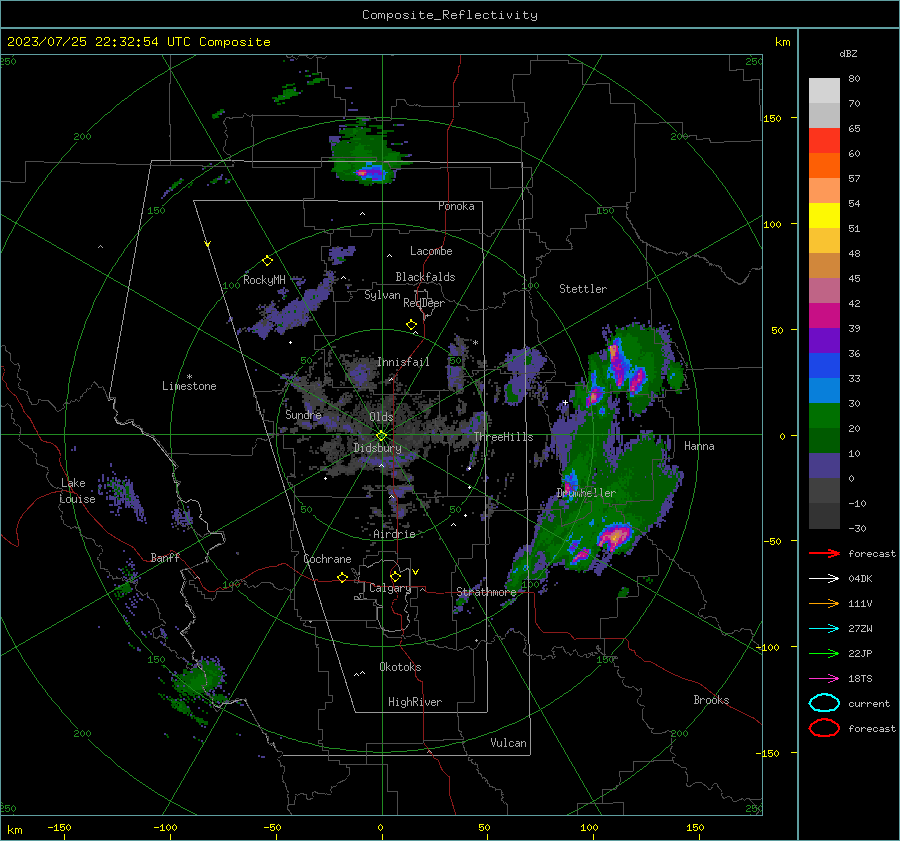Select the bright yellow dBZ swatch
This screenshot has height=841, width=900.
tap(824, 216)
